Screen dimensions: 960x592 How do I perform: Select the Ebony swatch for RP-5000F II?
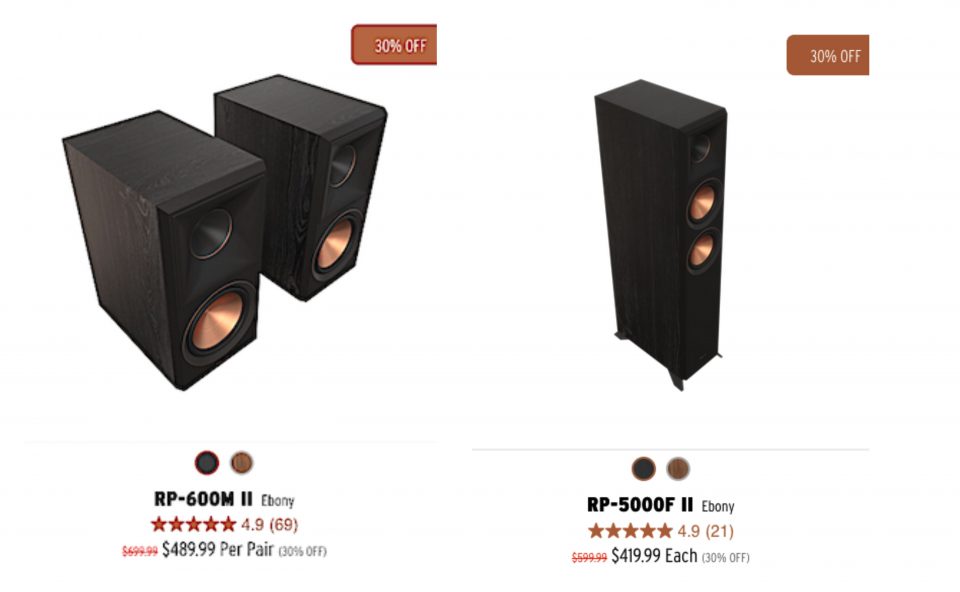click(x=643, y=469)
